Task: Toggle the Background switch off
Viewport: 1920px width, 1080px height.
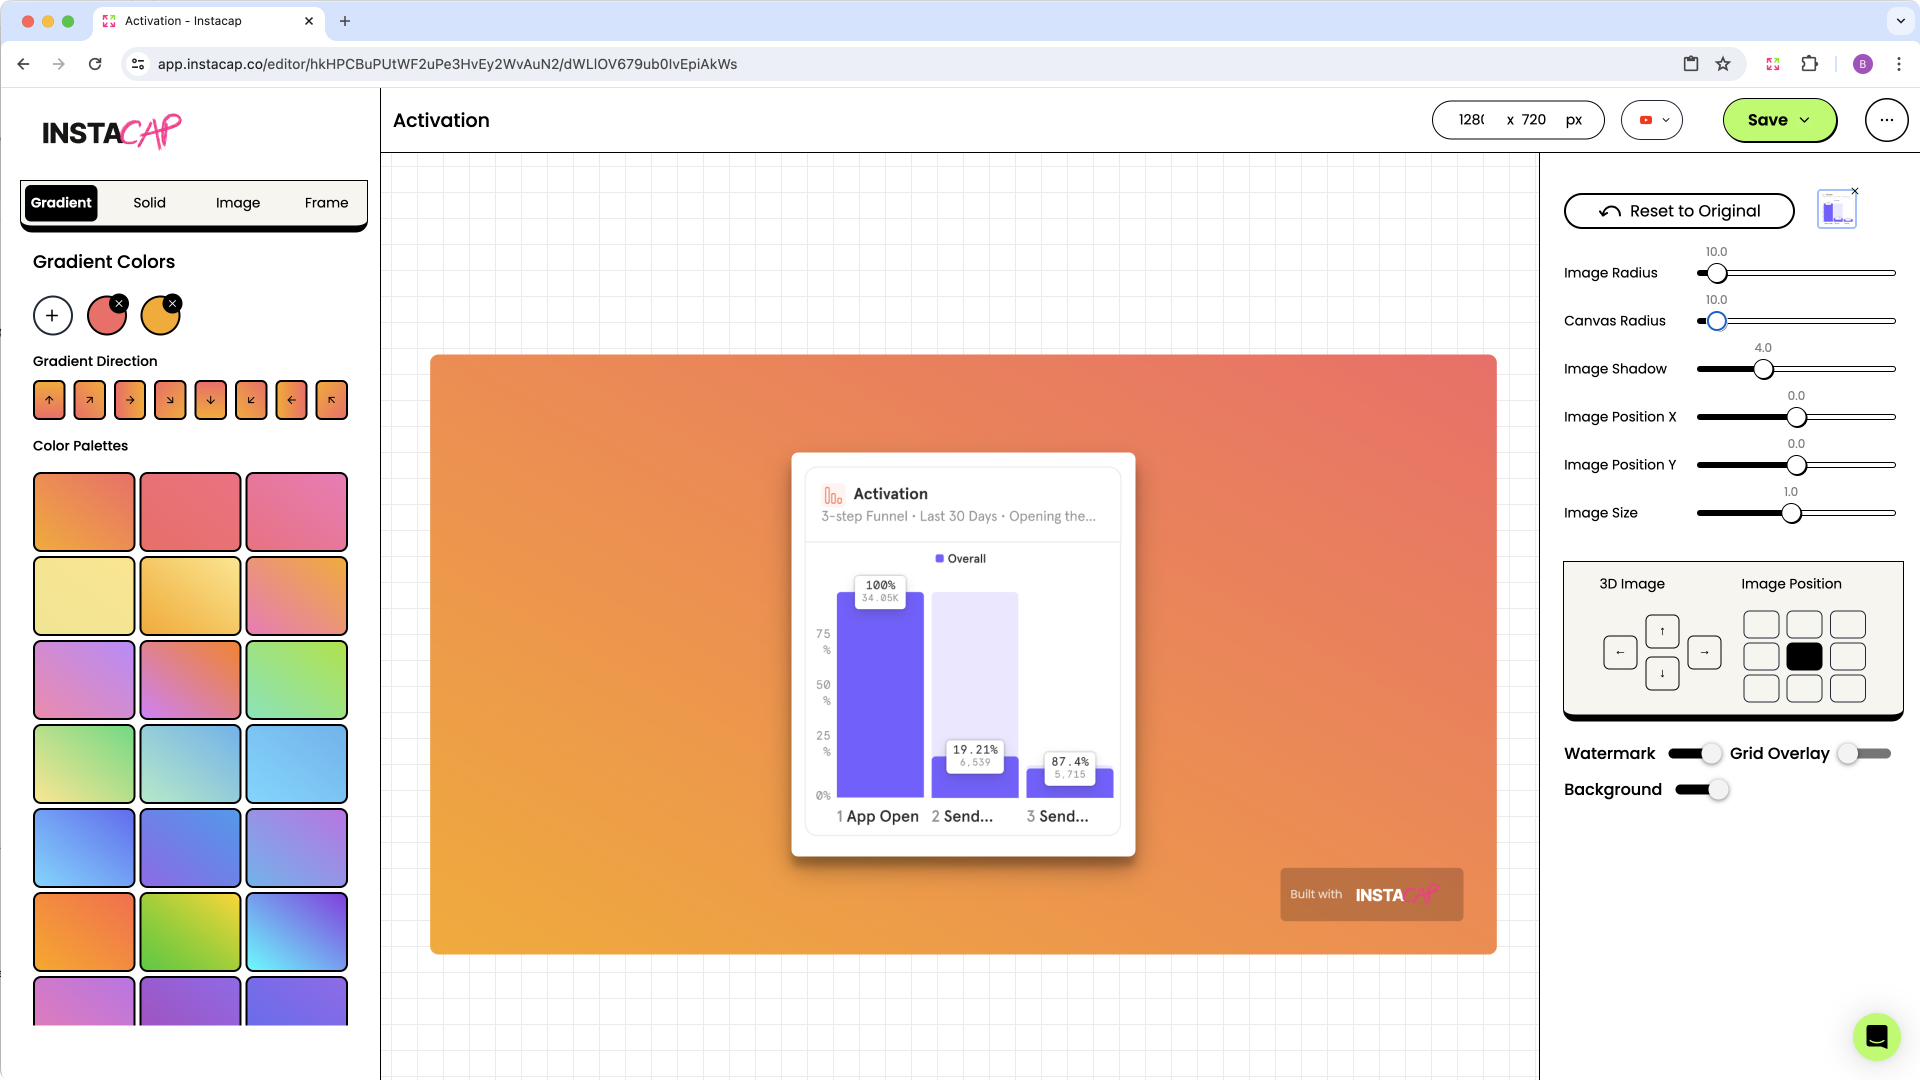Action: (1701, 789)
